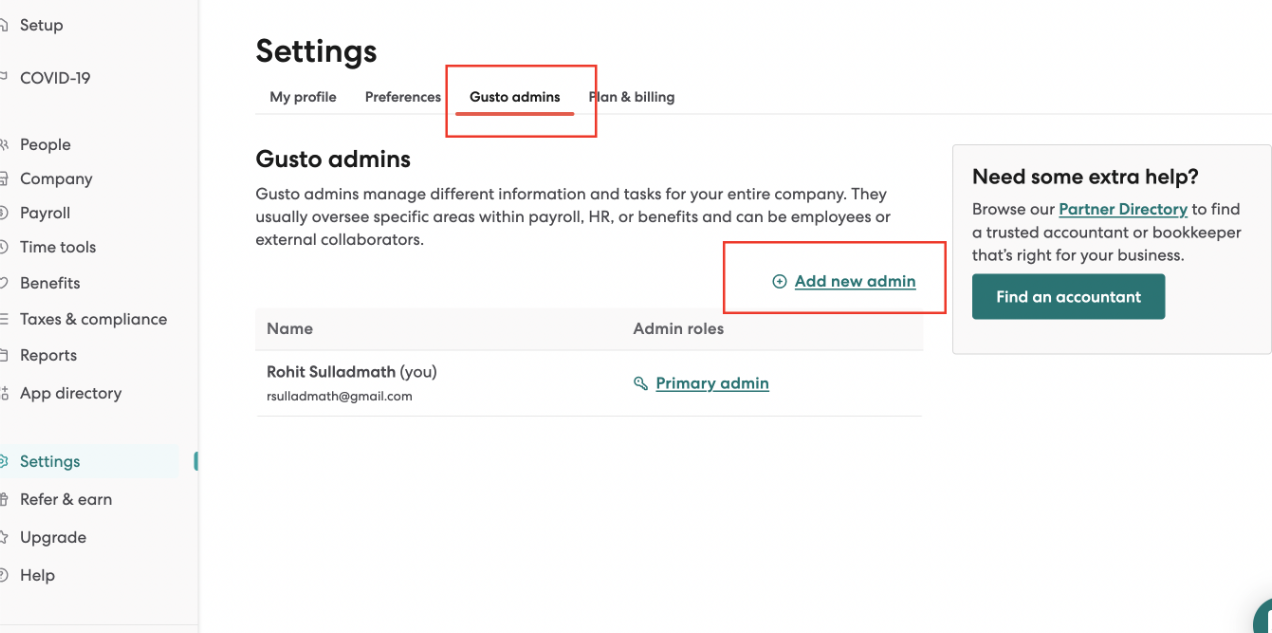The image size is (1272, 633).
Task: Switch to the Plan & billing tab
Action: (632, 97)
